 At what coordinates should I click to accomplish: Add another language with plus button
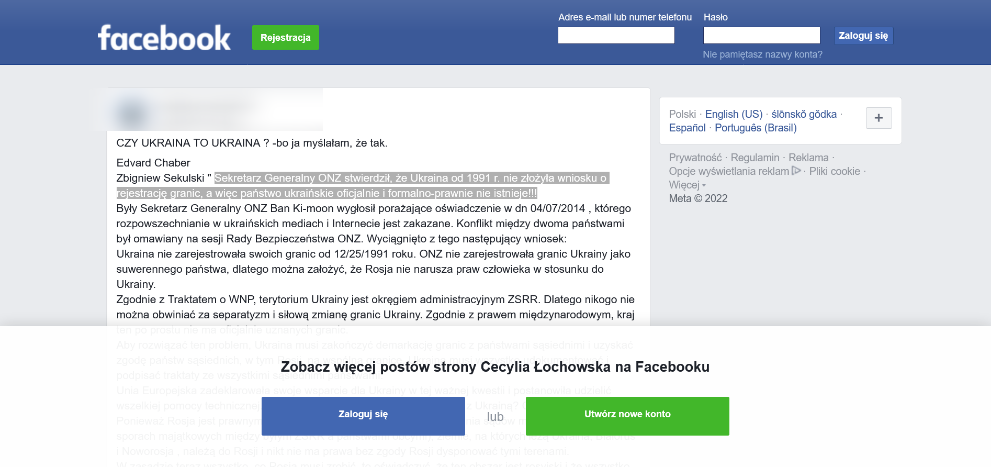(879, 118)
